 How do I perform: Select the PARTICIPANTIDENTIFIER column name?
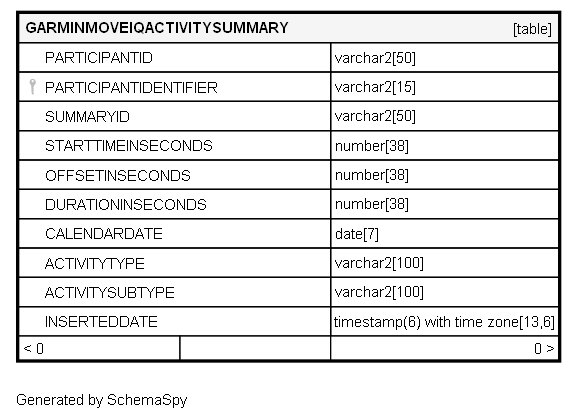(x=131, y=88)
